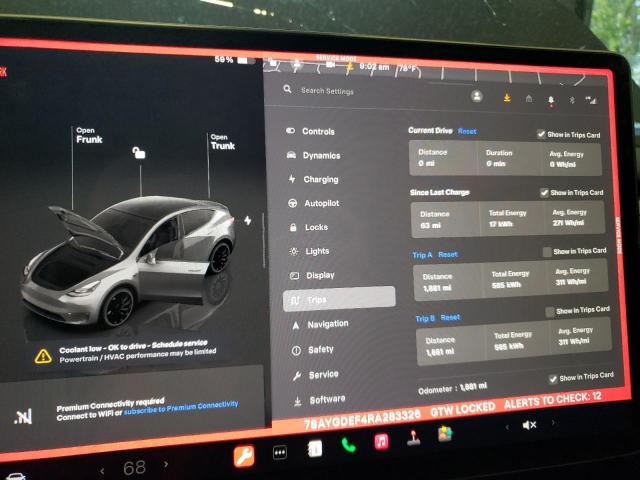Open the Software settings menu

click(x=320, y=400)
